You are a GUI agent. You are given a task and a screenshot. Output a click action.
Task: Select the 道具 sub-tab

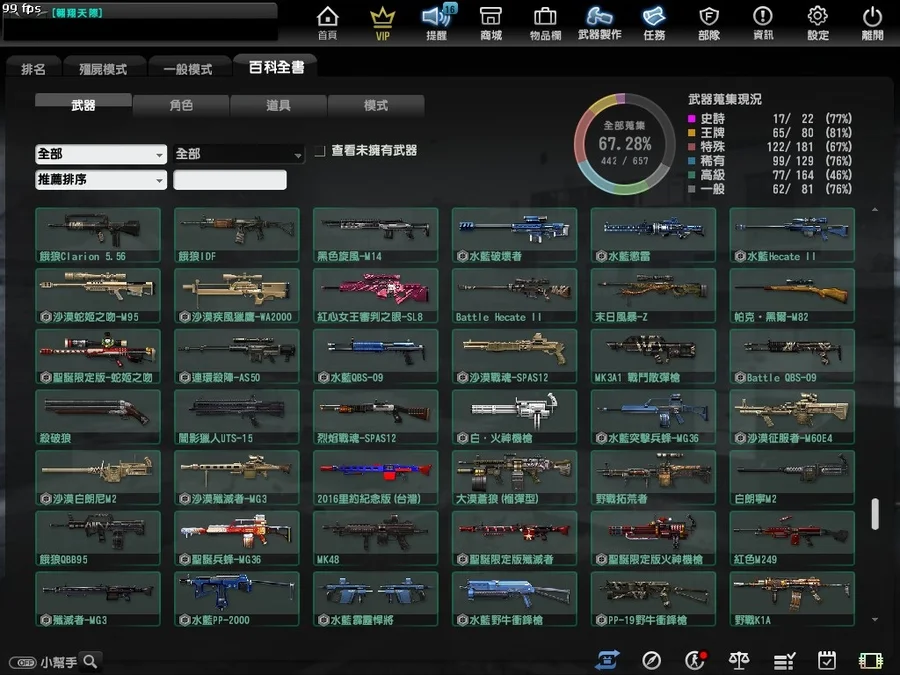278,105
